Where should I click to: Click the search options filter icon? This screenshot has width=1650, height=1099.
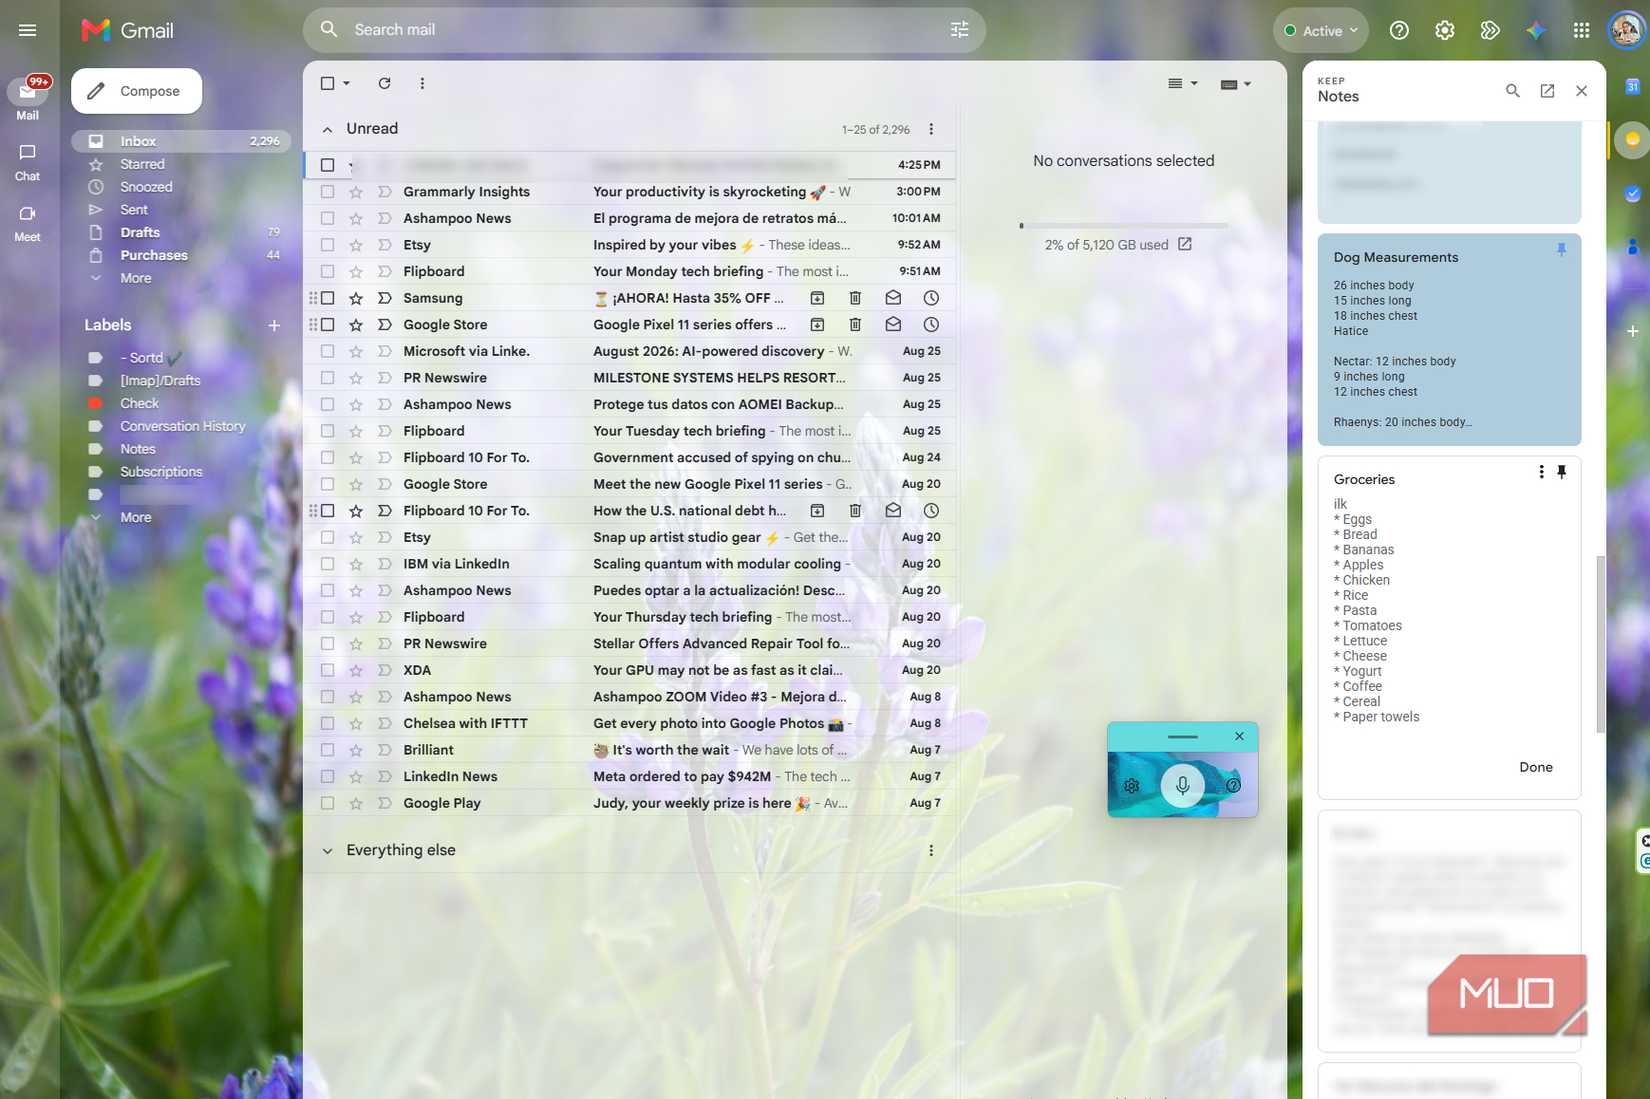coord(959,30)
